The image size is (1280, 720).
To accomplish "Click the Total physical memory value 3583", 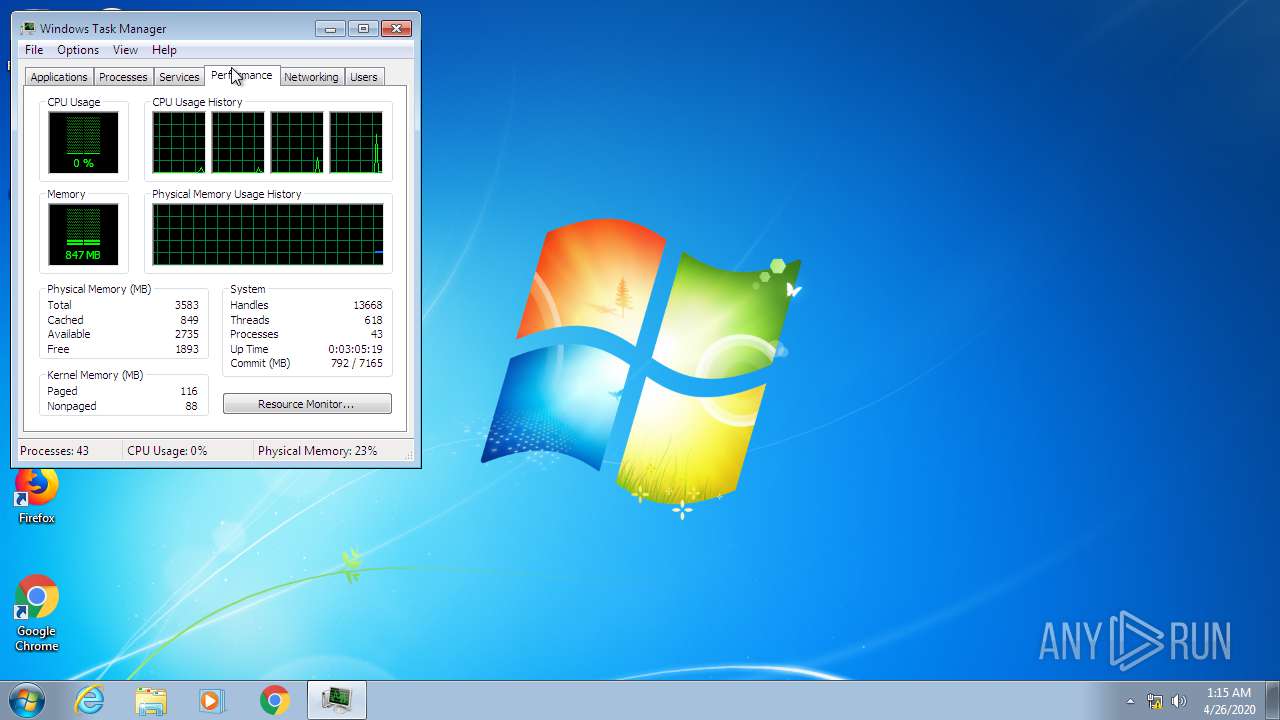I will (x=186, y=305).
